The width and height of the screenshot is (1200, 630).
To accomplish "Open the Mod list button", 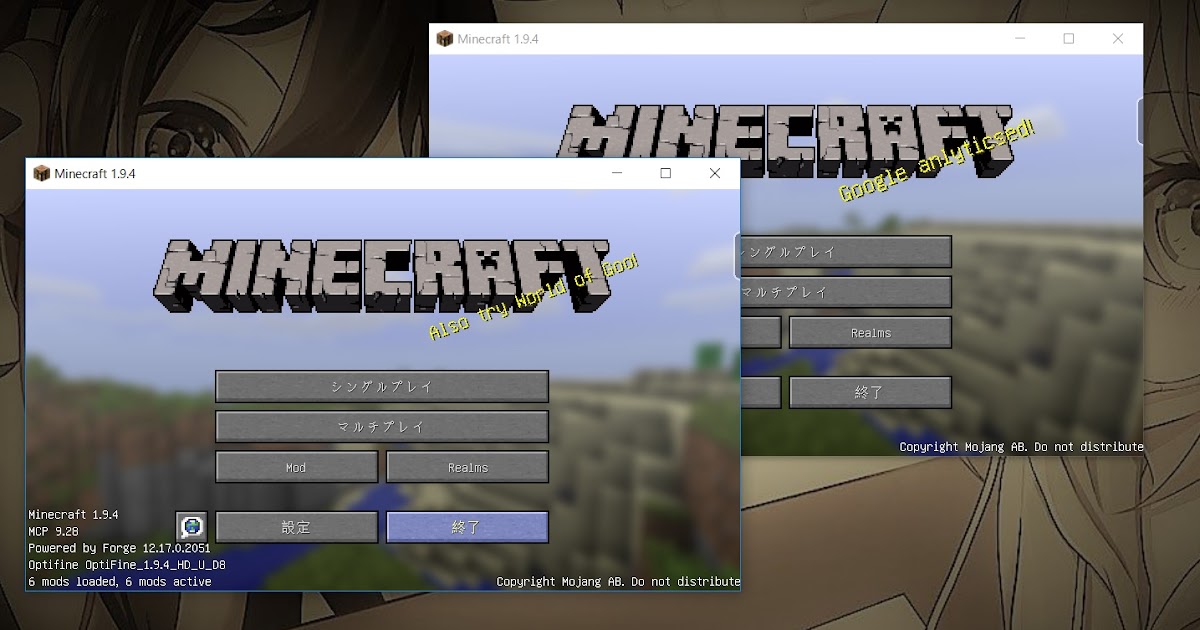I will (297, 467).
